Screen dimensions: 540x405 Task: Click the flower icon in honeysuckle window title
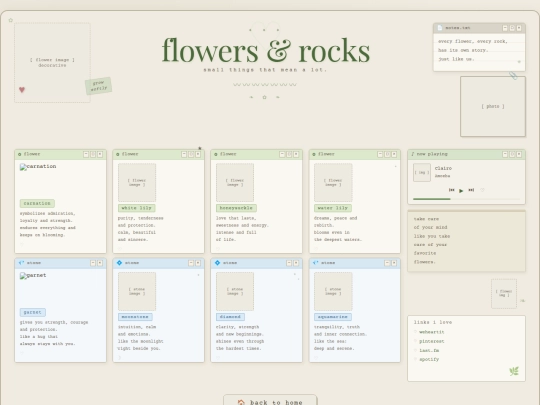coord(216,154)
